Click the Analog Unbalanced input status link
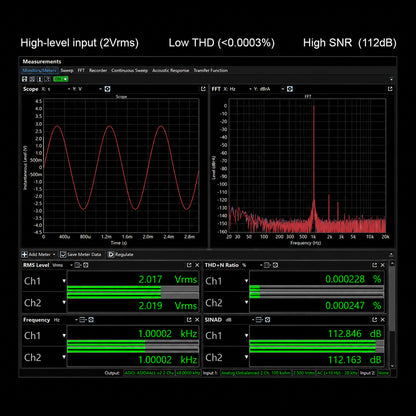The height and width of the screenshot is (416, 416). (256, 373)
